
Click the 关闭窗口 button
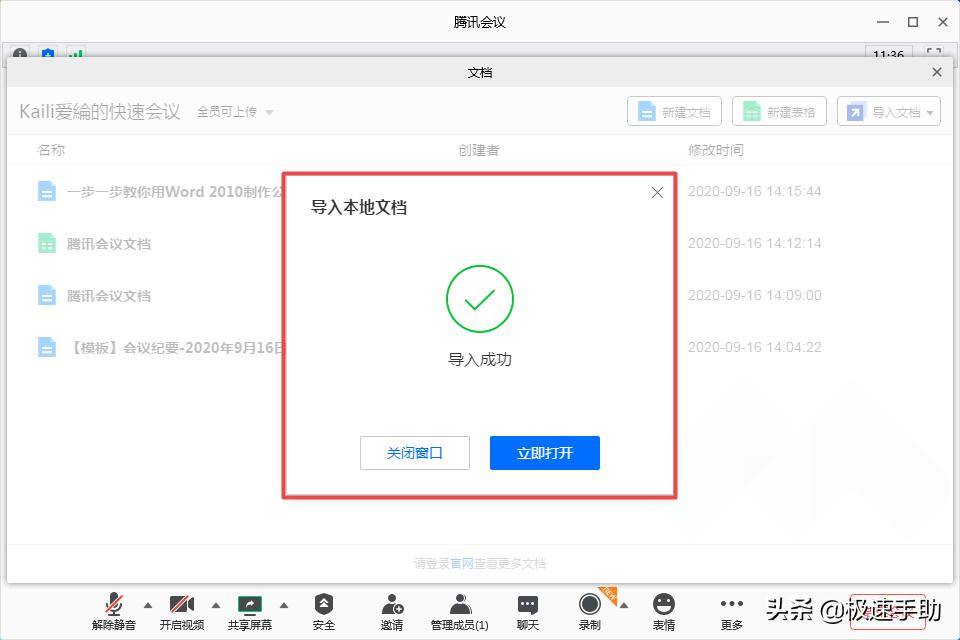(415, 452)
